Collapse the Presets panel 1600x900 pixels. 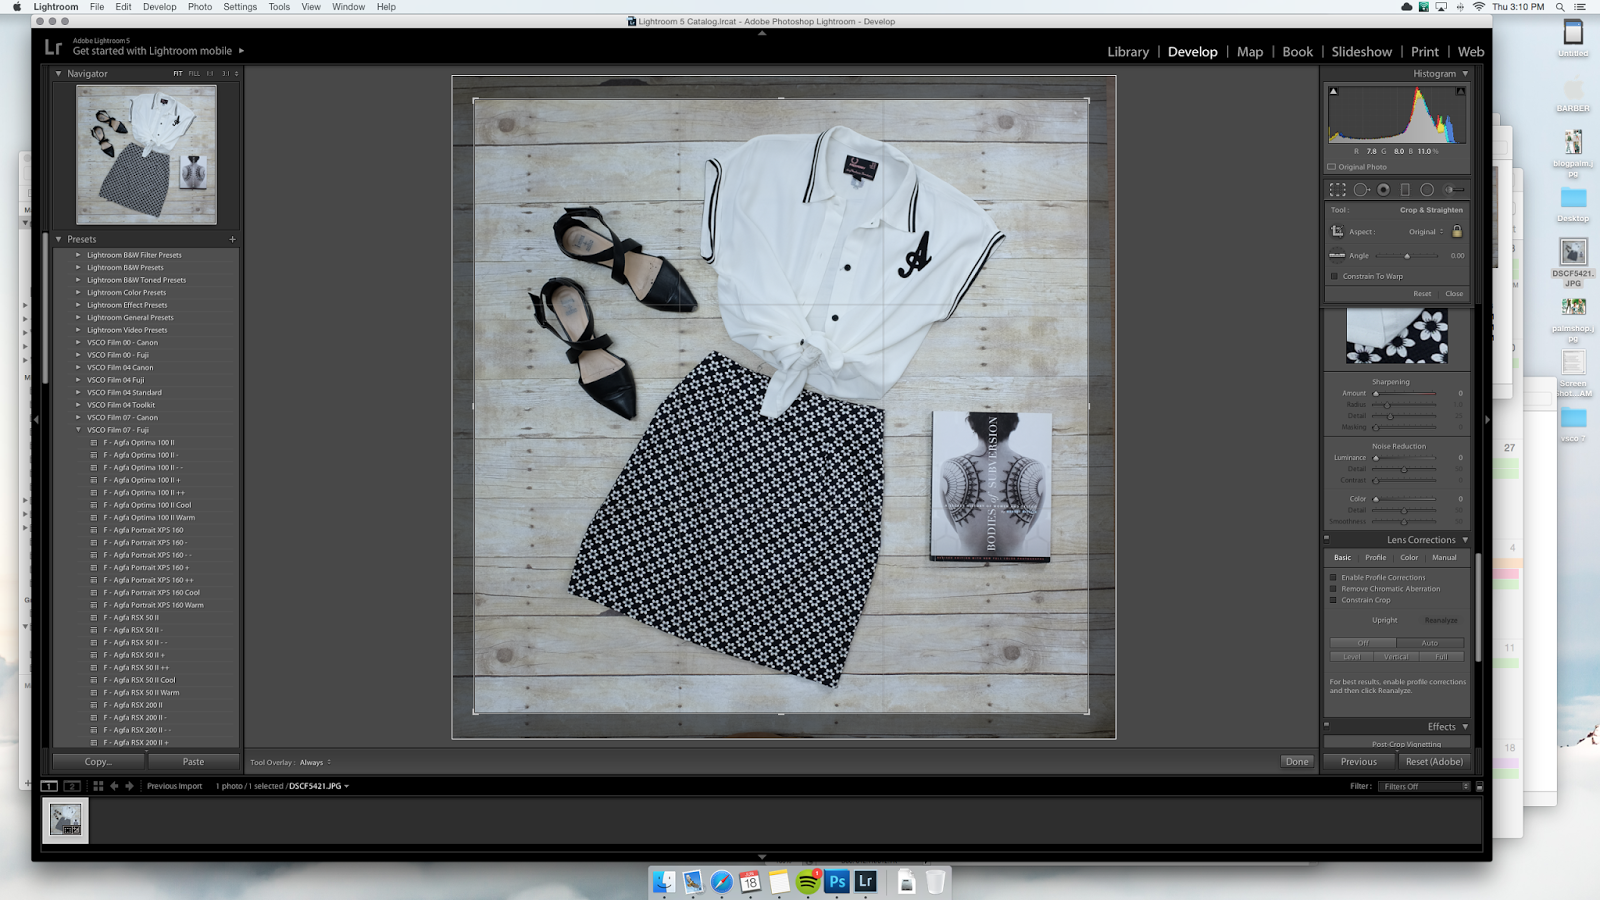pos(58,239)
